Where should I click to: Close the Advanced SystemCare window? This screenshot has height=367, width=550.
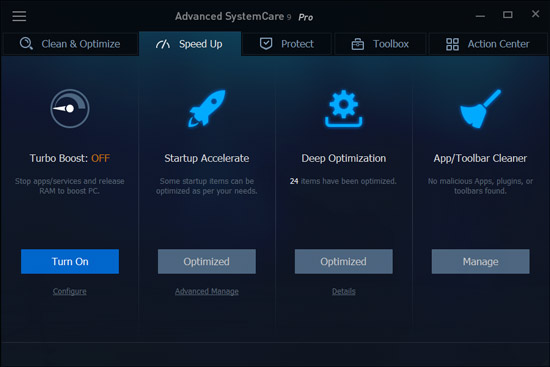point(535,14)
